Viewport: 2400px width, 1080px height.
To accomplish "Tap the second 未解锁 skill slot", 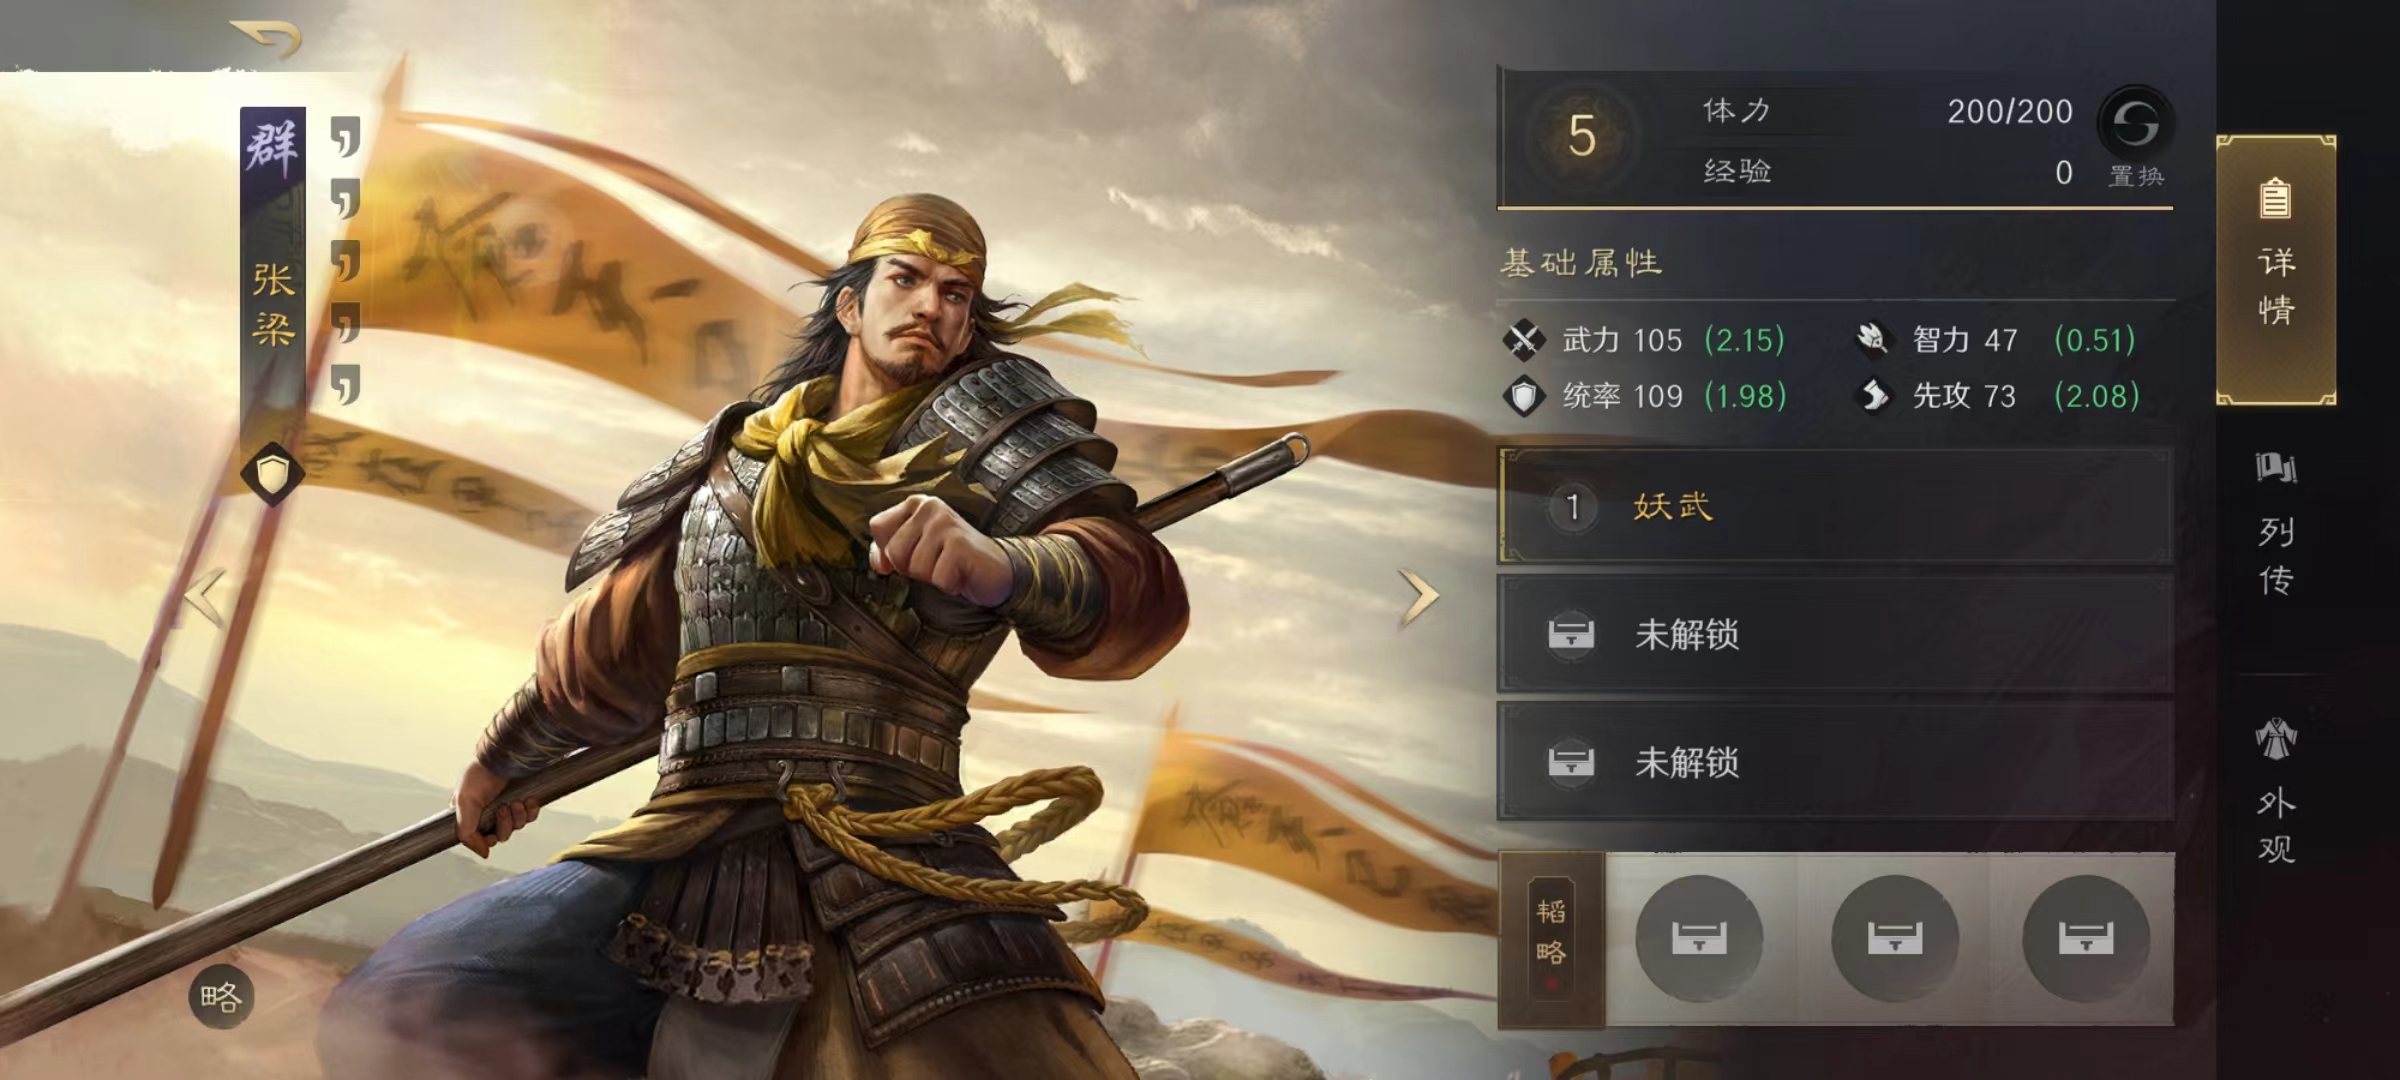I will [x=1835, y=762].
